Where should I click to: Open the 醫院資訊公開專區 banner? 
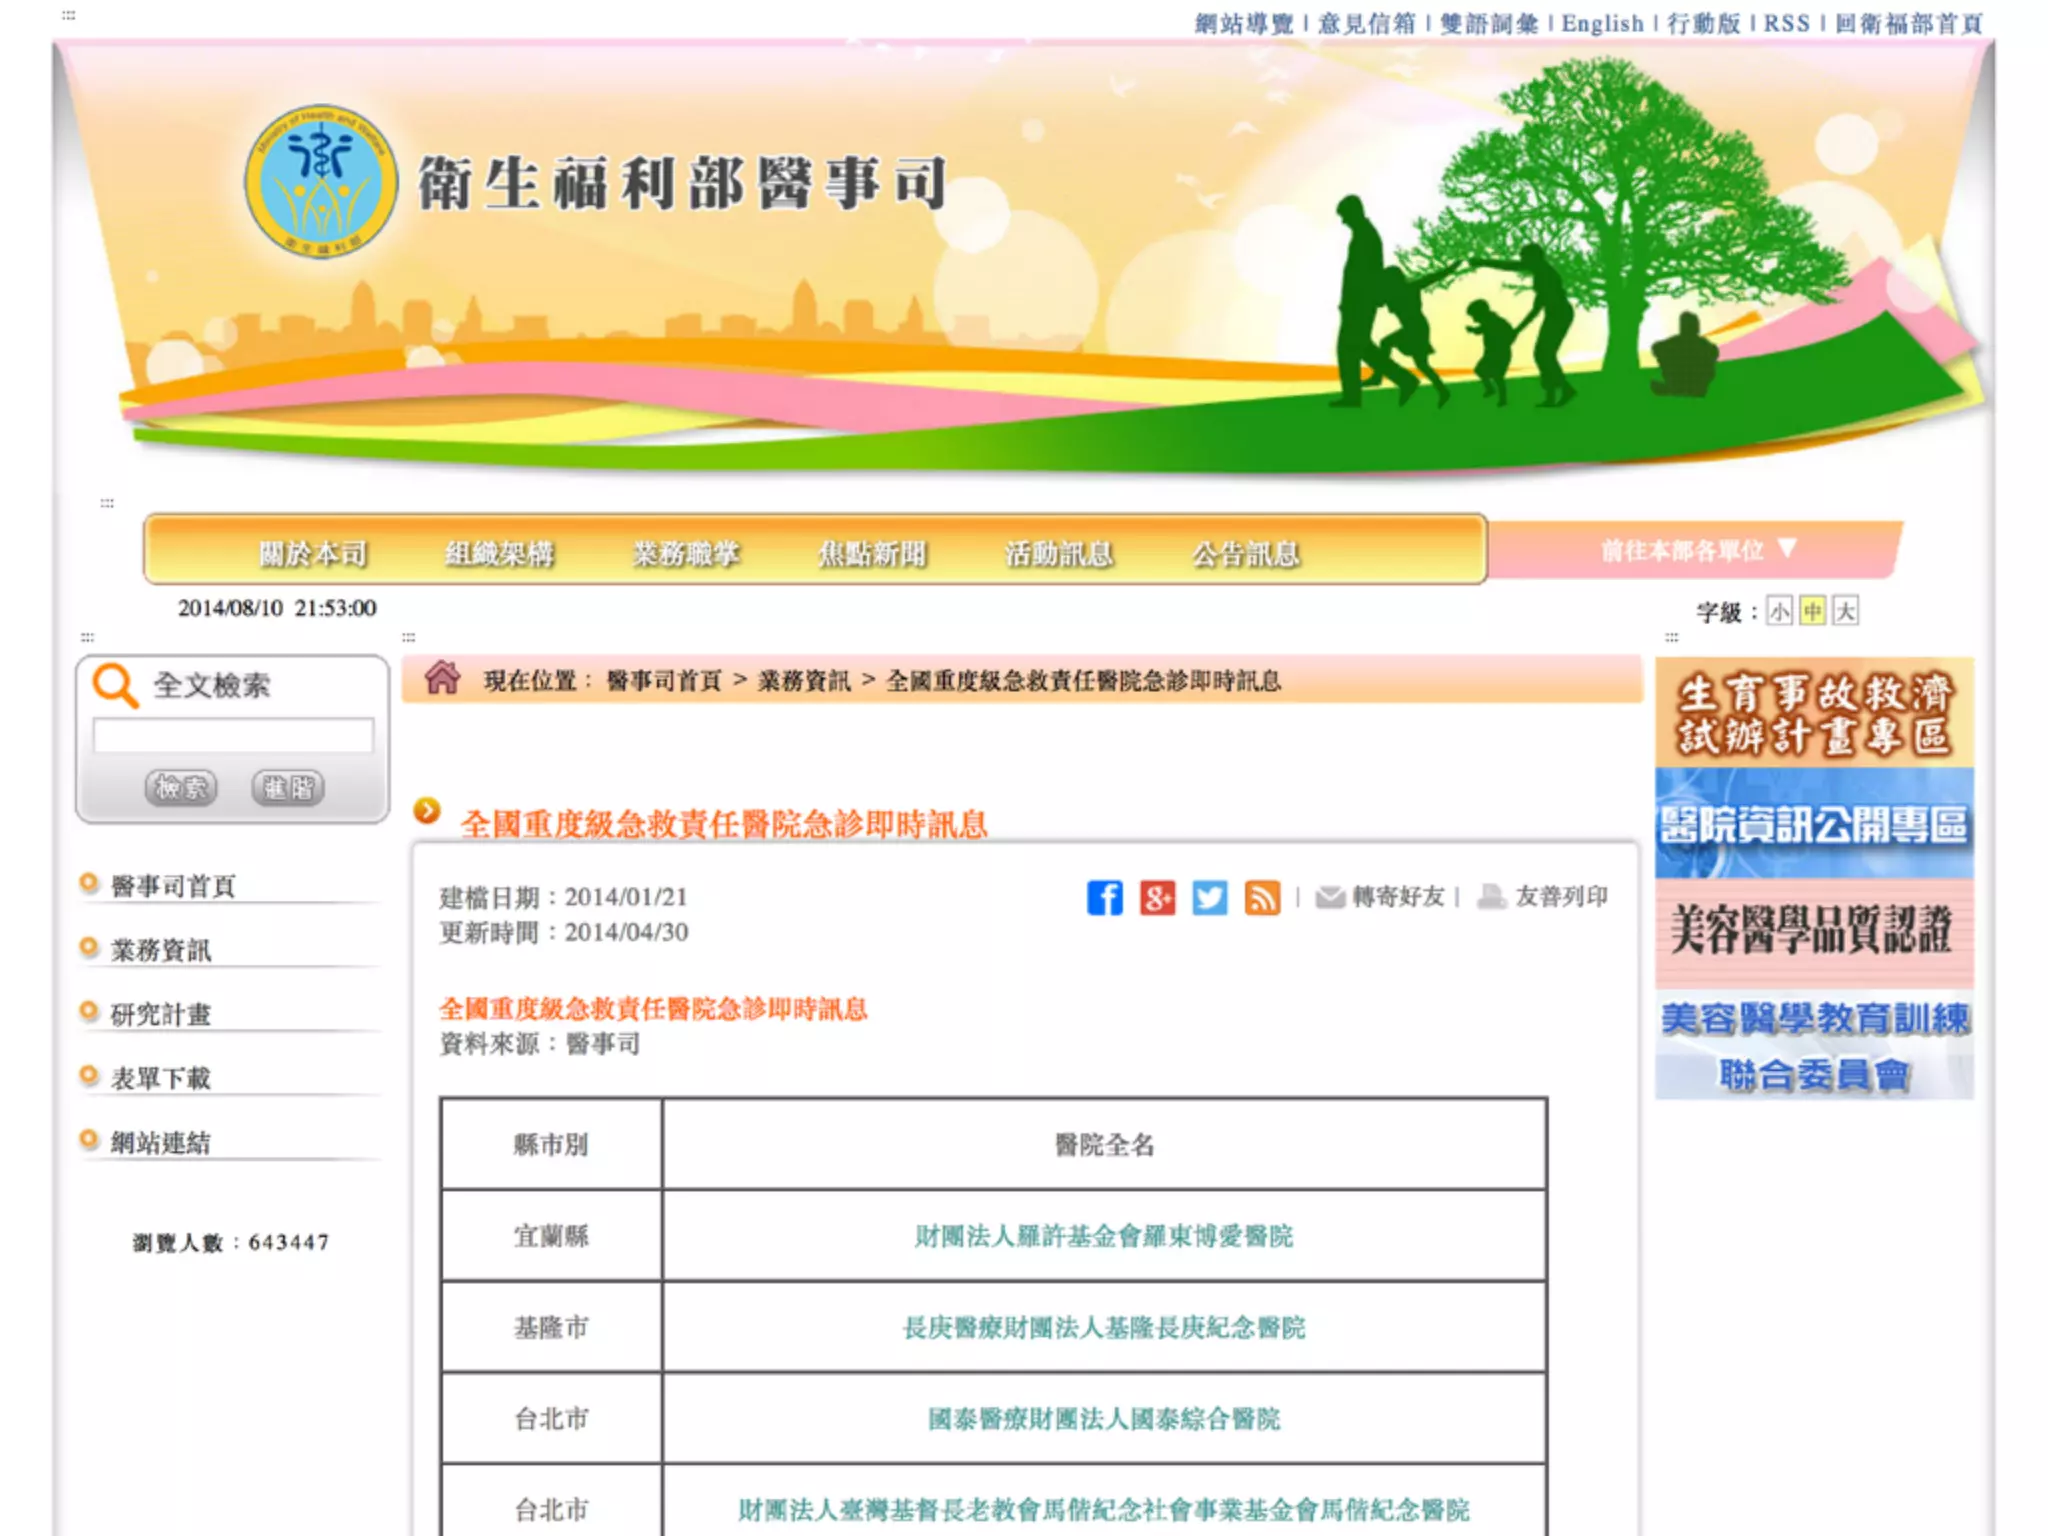tap(1814, 824)
